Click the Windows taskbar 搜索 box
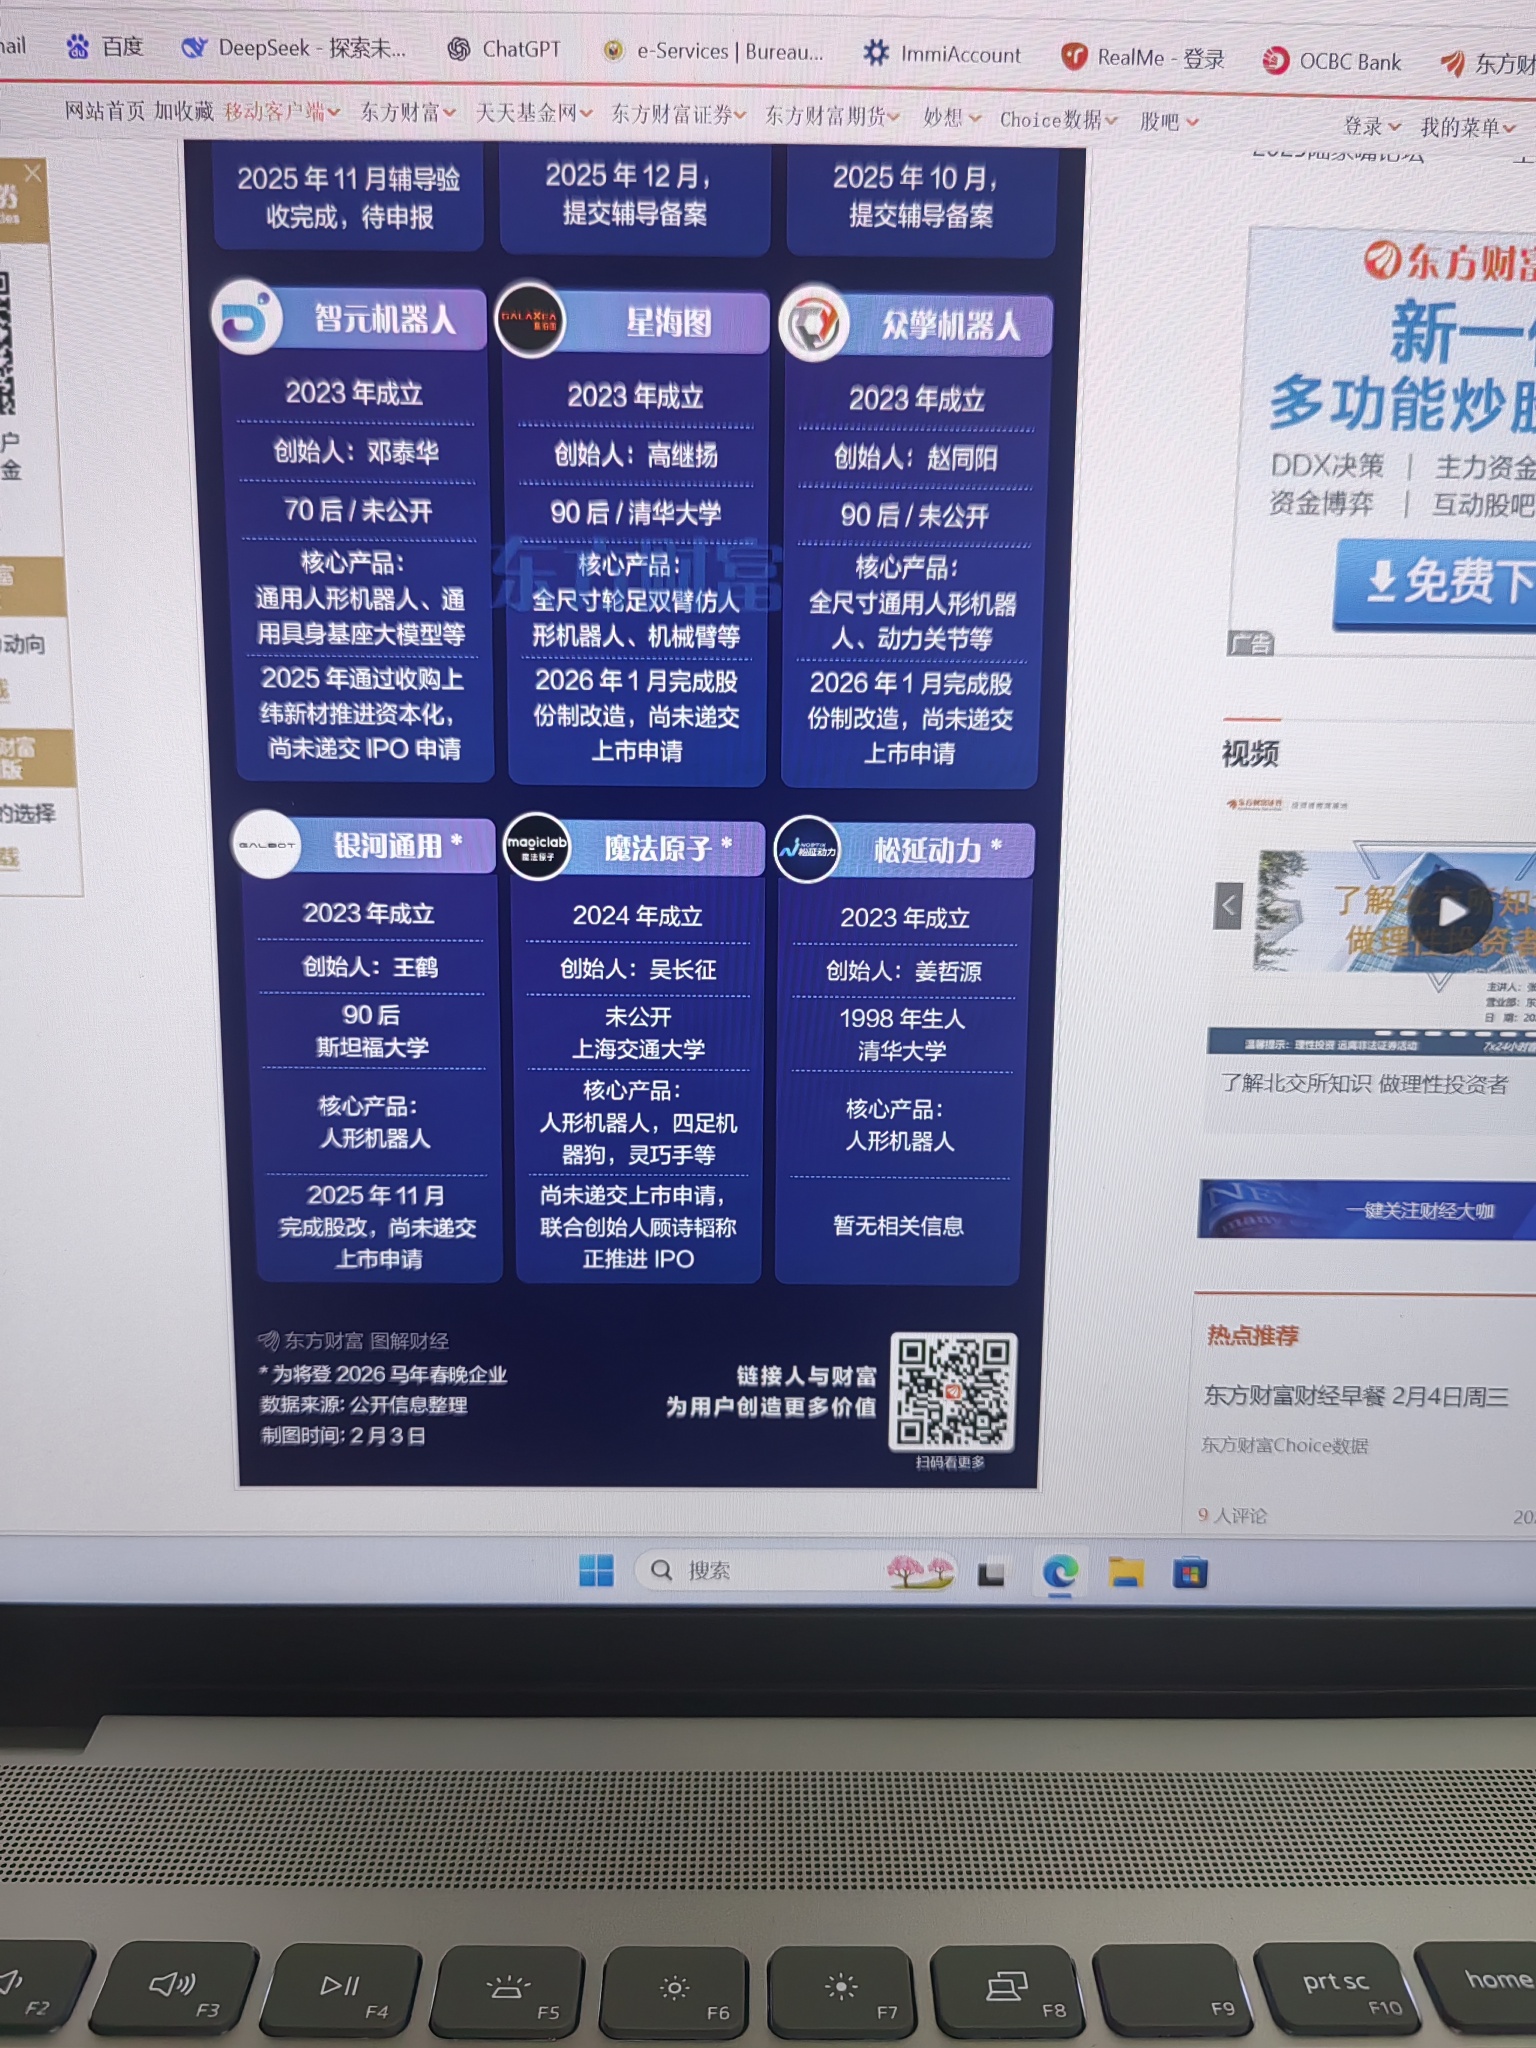The height and width of the screenshot is (2048, 1536). tap(794, 1571)
